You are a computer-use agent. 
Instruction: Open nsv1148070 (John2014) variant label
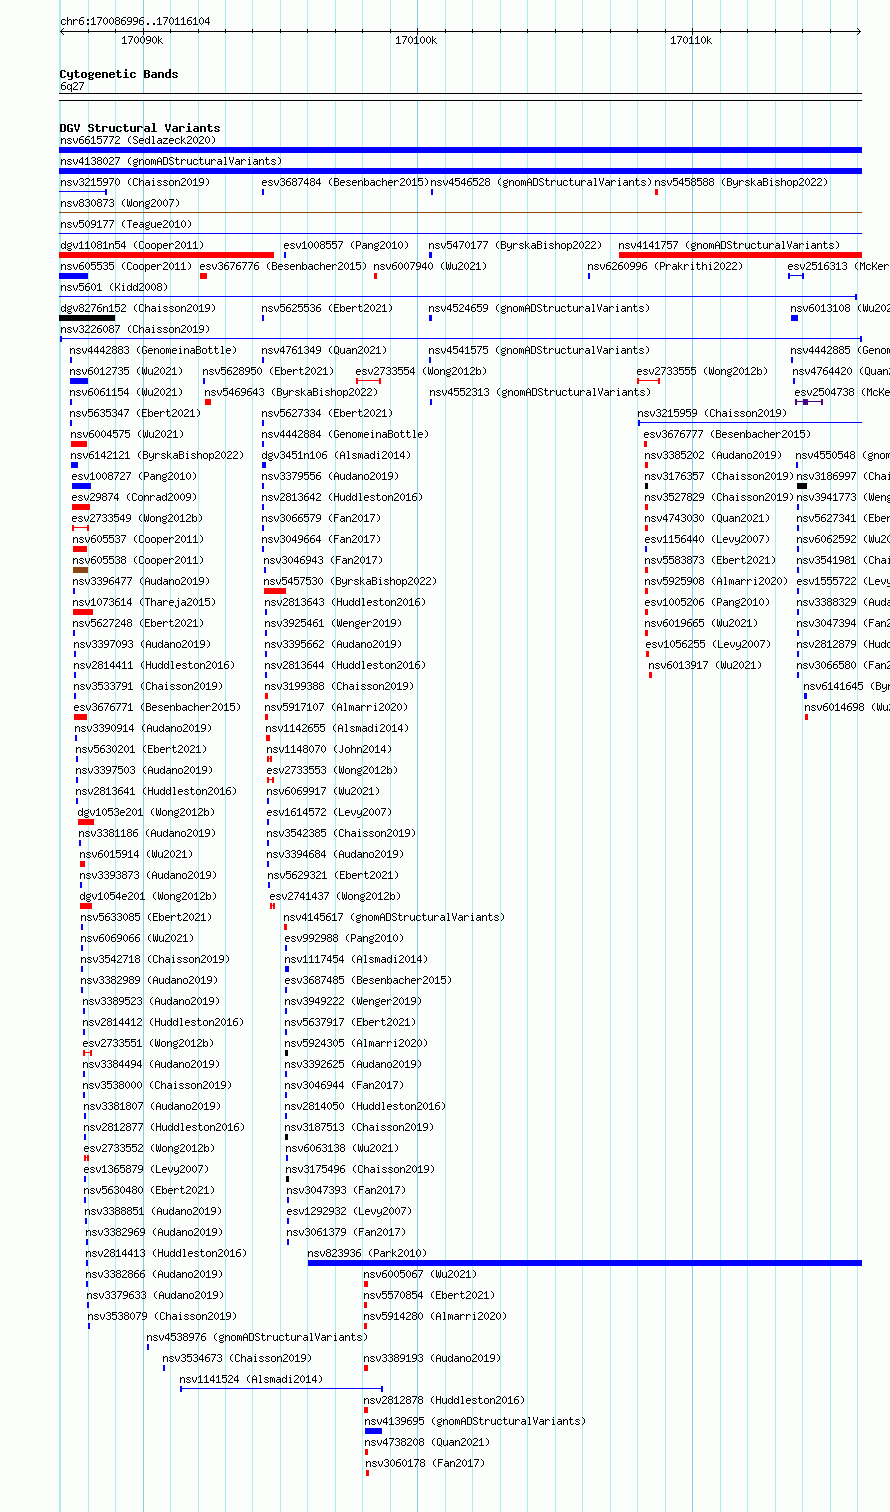pos(330,750)
